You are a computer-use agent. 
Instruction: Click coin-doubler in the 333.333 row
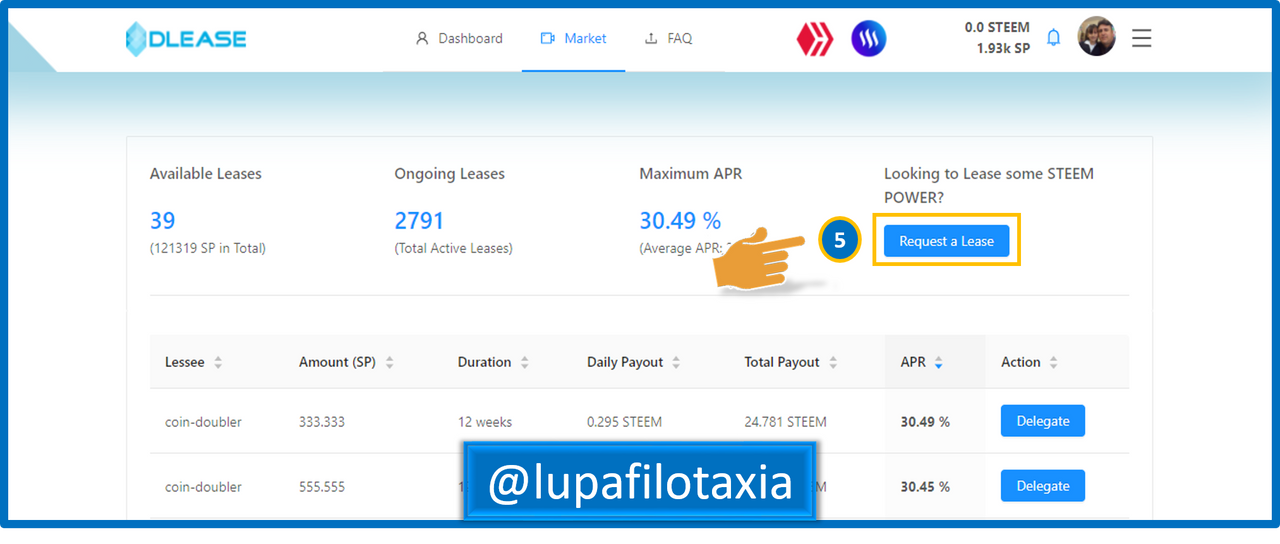click(203, 422)
